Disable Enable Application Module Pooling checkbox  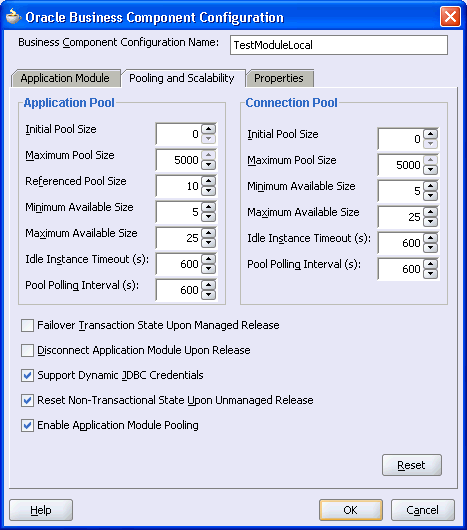tap(27, 426)
